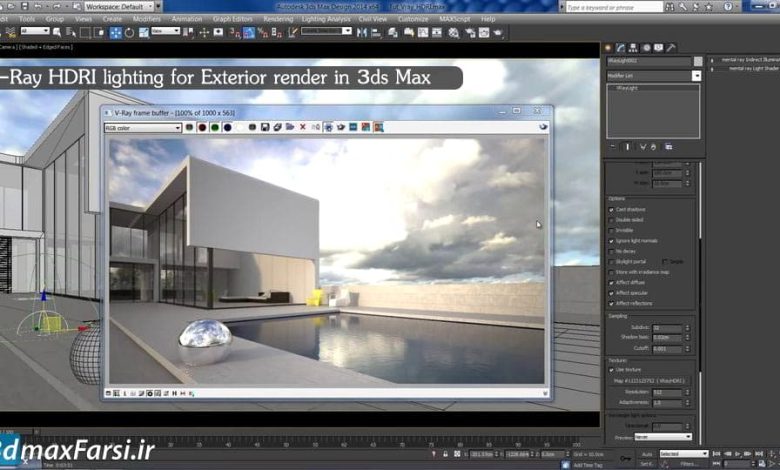Click the object color swatch beside the name
780x470 pixels.
coord(696,61)
